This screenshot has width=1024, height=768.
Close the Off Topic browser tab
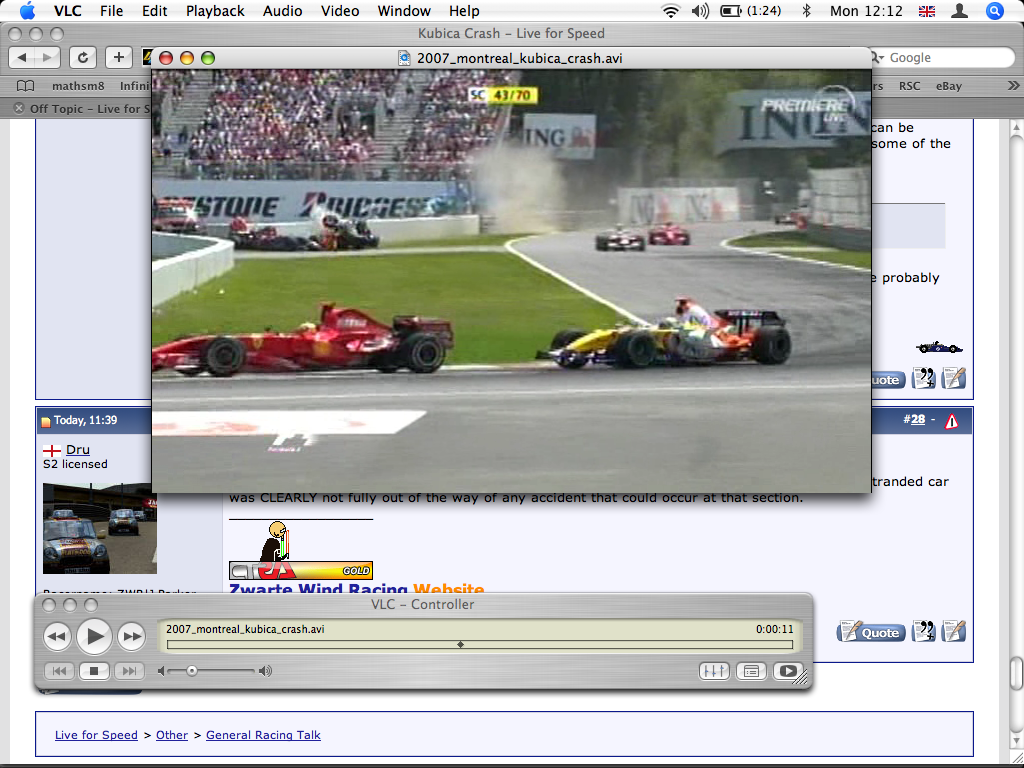[19, 108]
